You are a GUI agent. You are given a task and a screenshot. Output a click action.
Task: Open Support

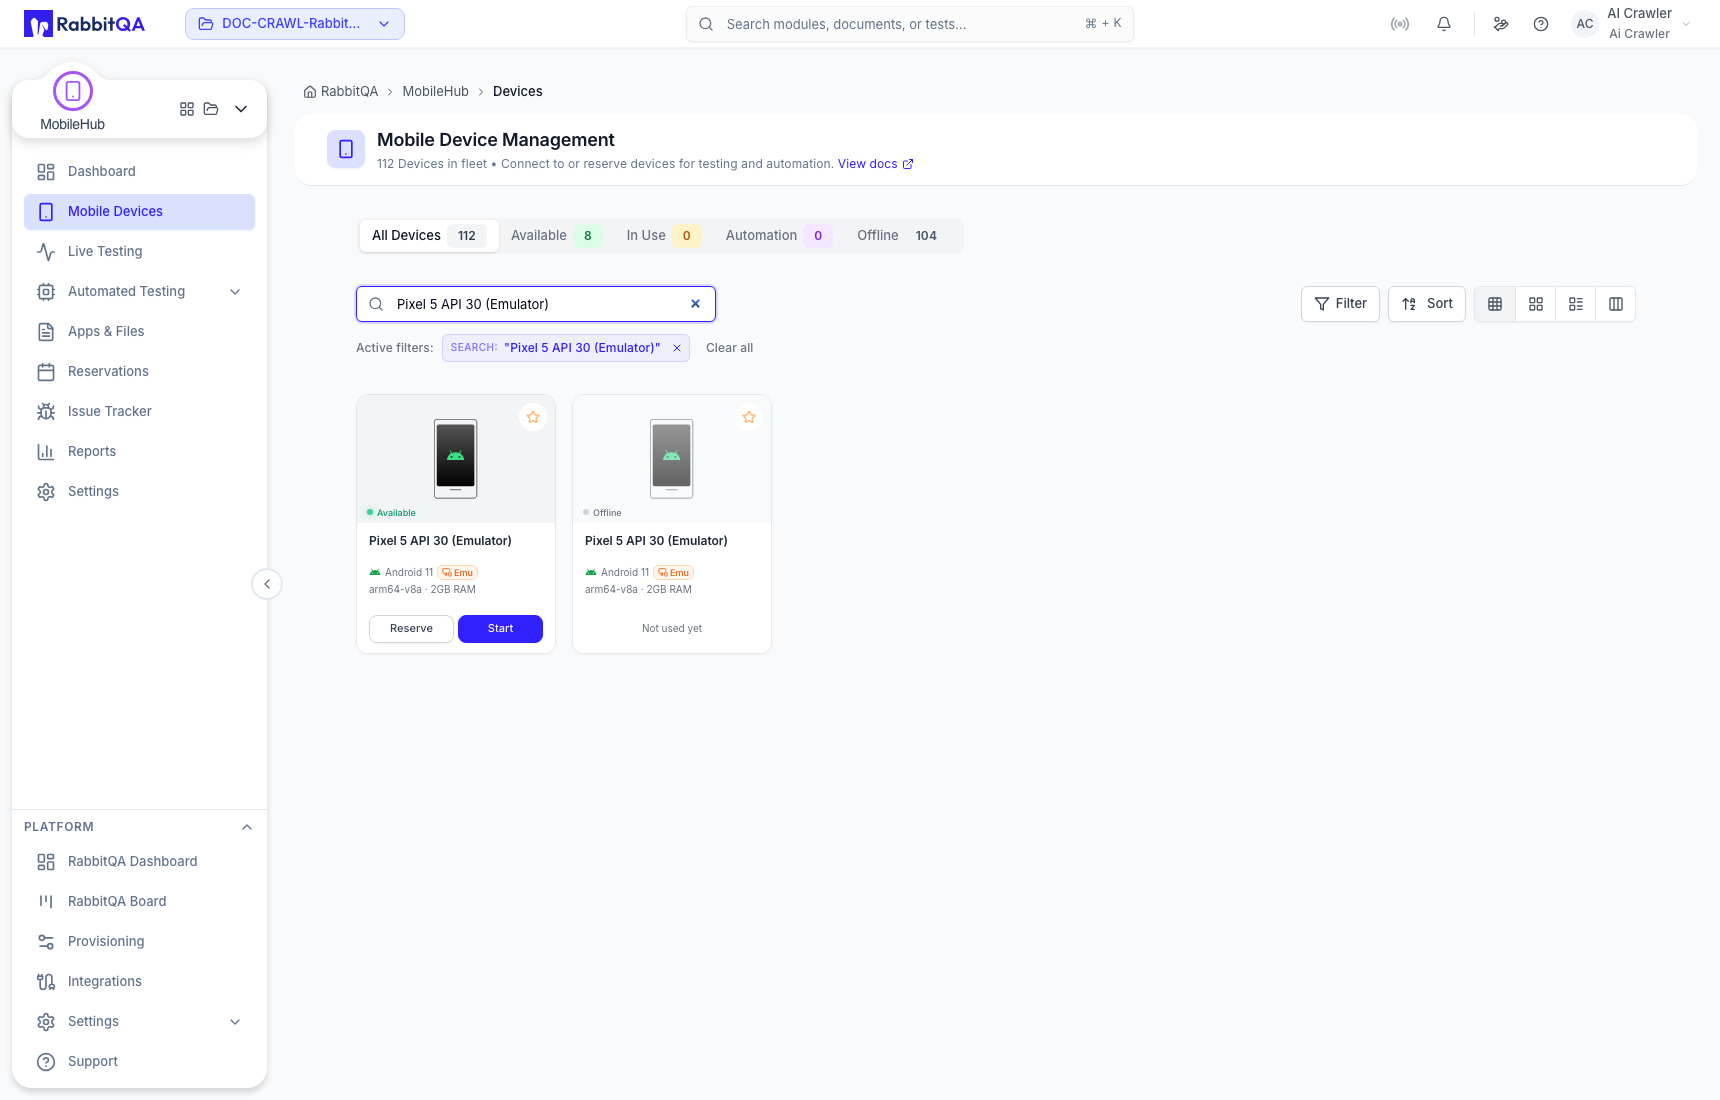point(139,1061)
